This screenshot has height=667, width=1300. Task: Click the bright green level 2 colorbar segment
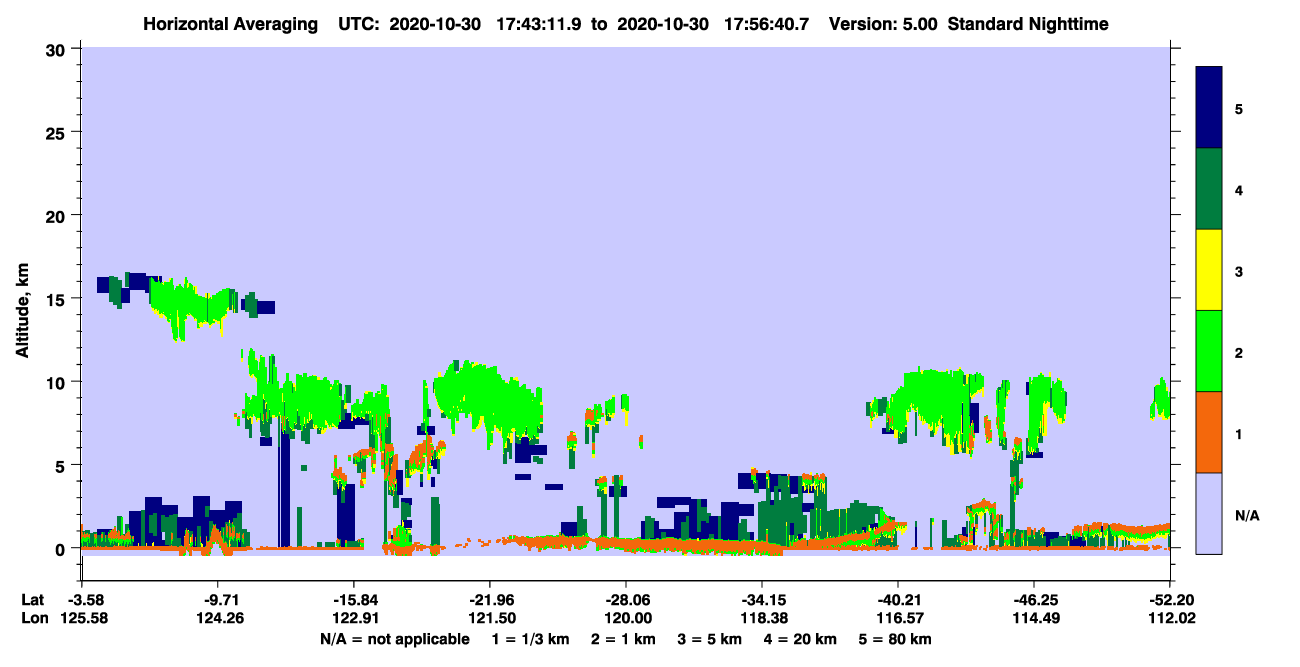[1209, 351]
